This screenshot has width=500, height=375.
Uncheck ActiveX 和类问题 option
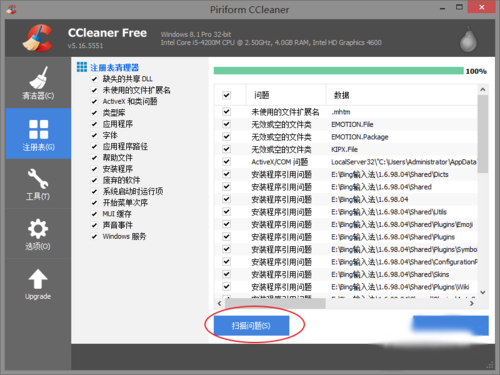pyautogui.click(x=94, y=102)
